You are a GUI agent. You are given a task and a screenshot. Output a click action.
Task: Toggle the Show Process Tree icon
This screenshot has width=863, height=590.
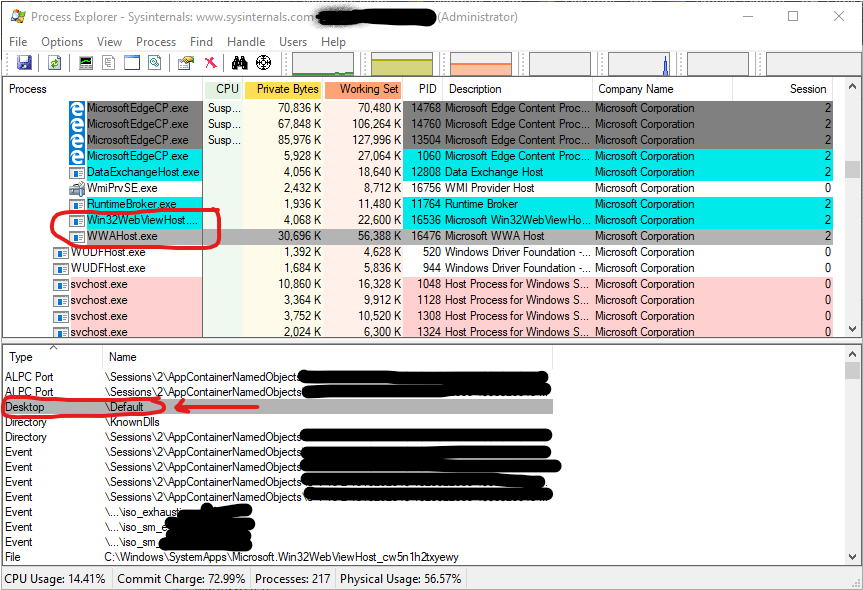pyautogui.click(x=108, y=63)
